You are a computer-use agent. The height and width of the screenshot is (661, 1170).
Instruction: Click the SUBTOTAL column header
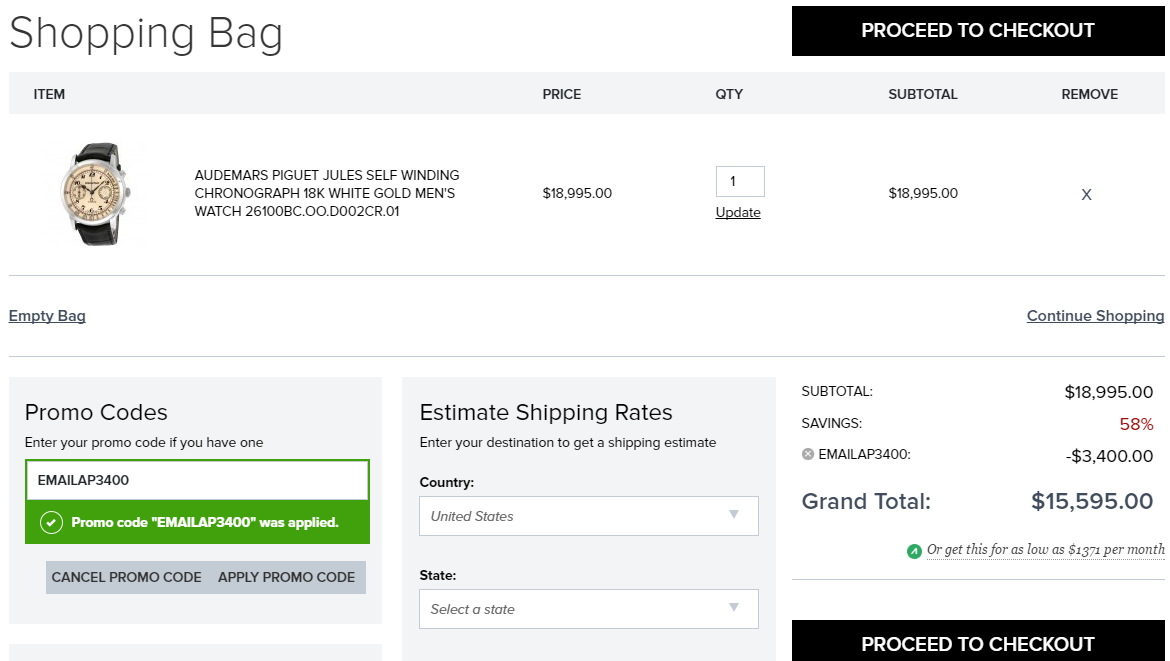click(922, 95)
